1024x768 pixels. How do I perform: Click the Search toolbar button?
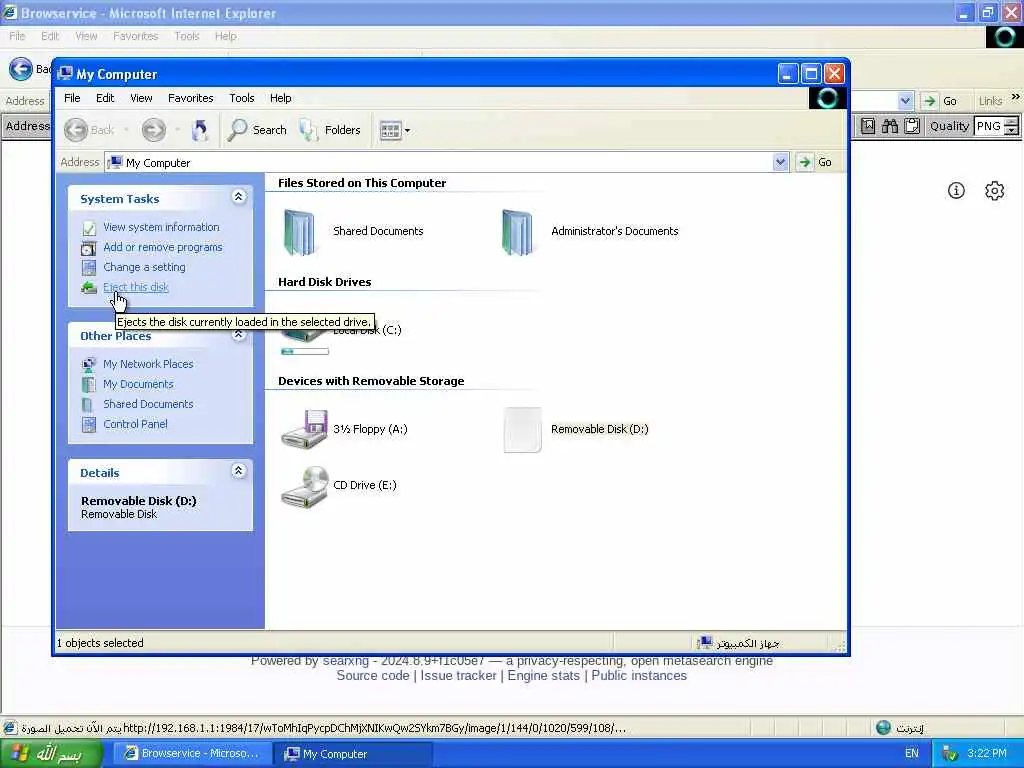tap(257, 130)
